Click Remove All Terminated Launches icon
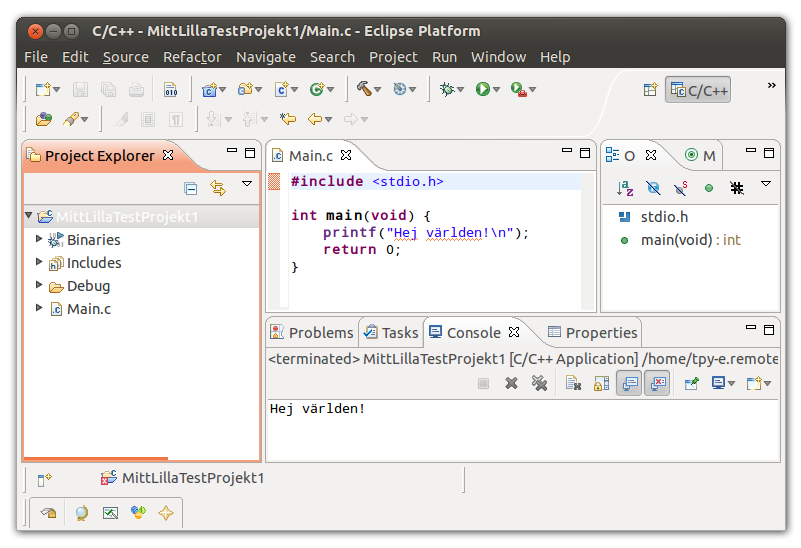This screenshot has width=801, height=548. point(539,383)
